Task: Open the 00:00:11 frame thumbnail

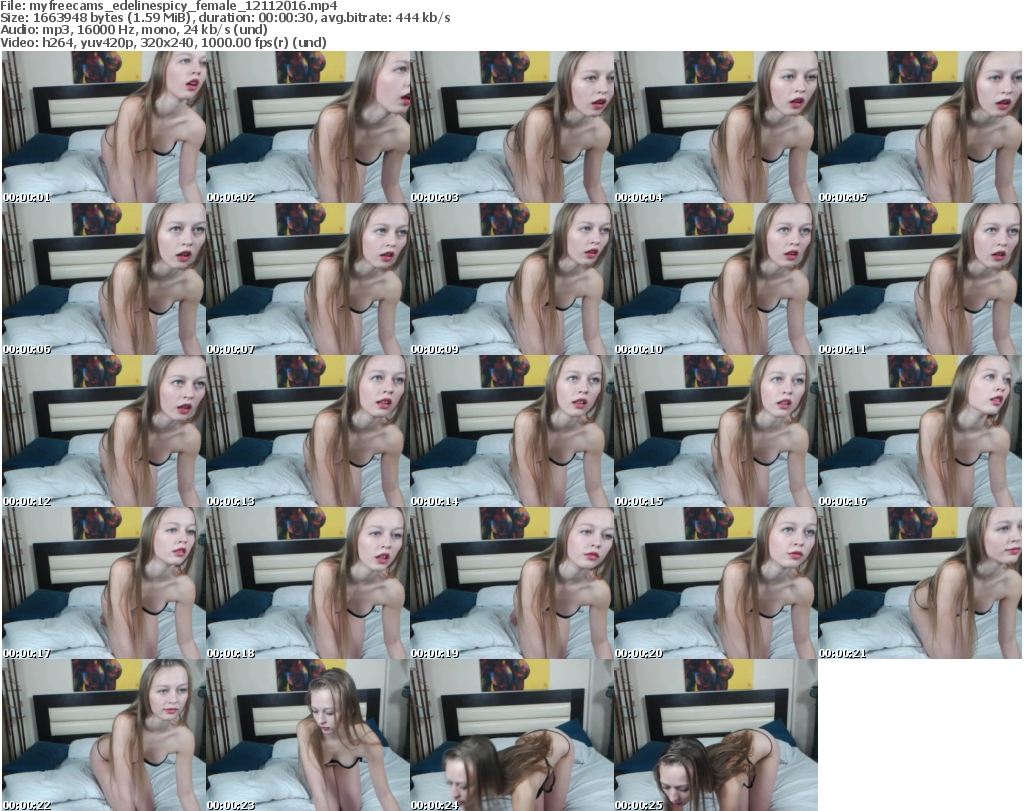Action: pyautogui.click(x=920, y=279)
